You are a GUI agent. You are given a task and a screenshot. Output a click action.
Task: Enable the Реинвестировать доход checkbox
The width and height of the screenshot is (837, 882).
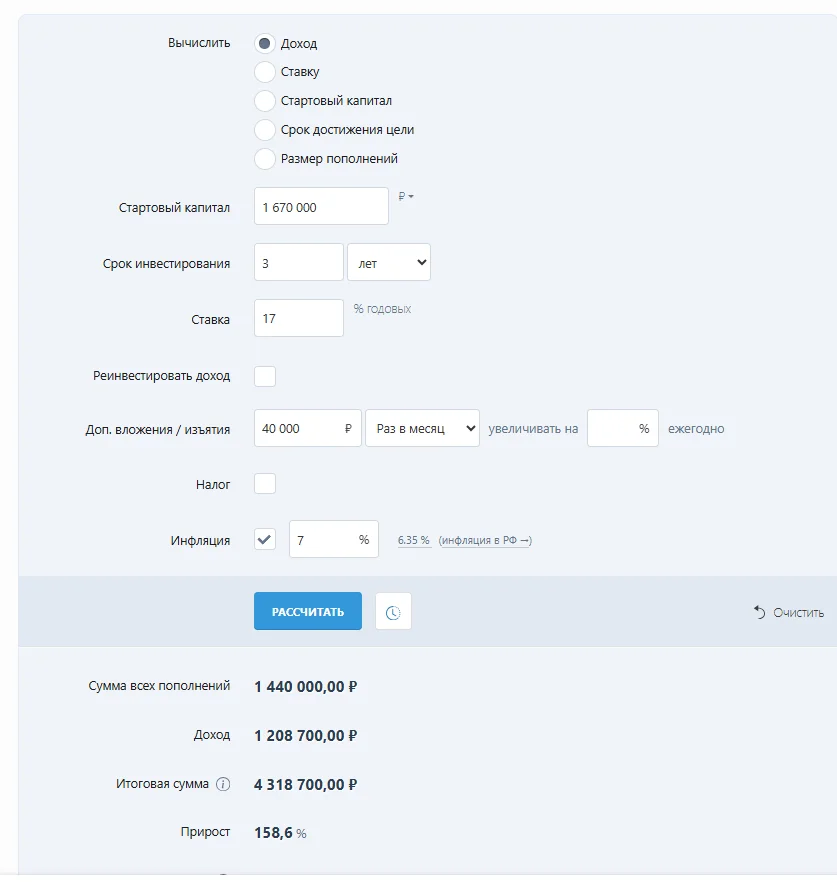pyautogui.click(x=265, y=376)
